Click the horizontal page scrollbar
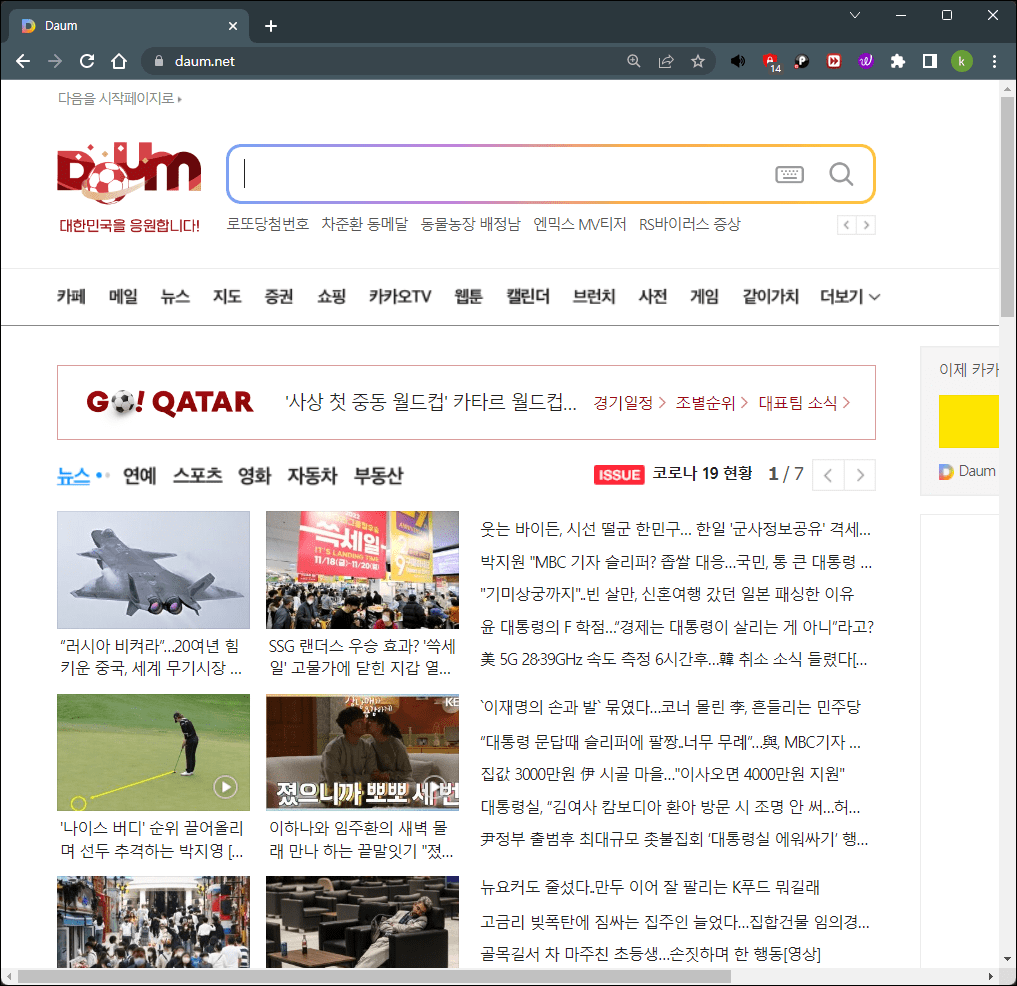Image resolution: width=1017 pixels, height=986 pixels. click(x=375, y=976)
